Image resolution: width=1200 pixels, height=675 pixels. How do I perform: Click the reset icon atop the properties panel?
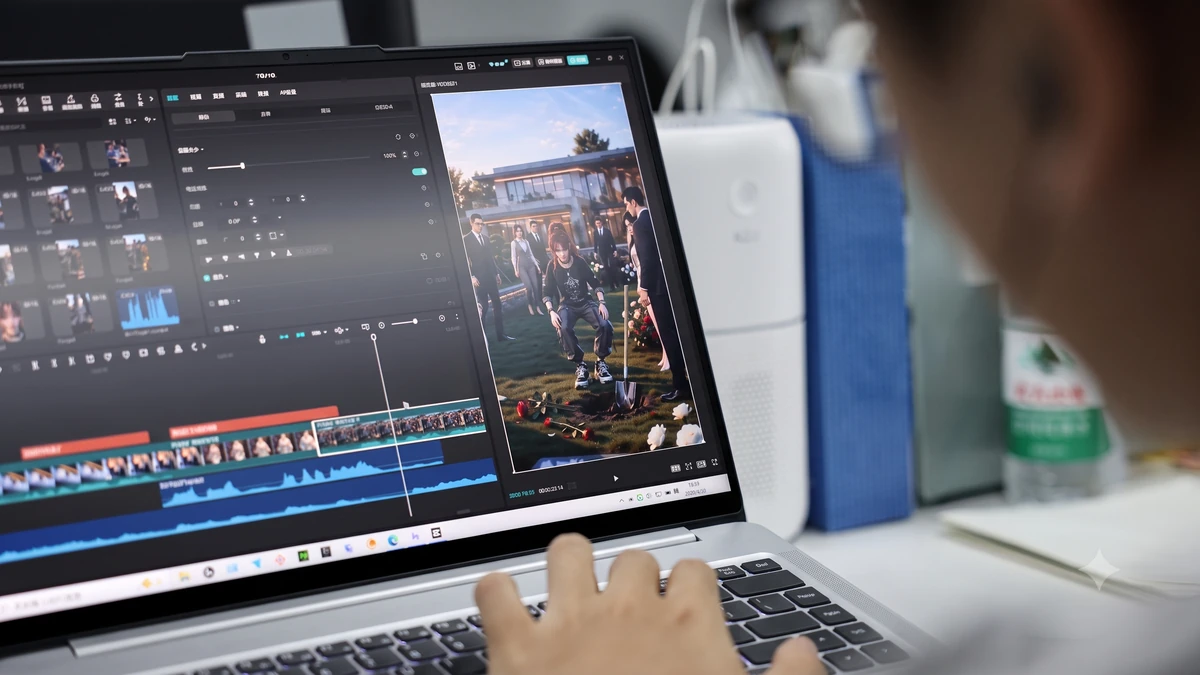(397, 135)
